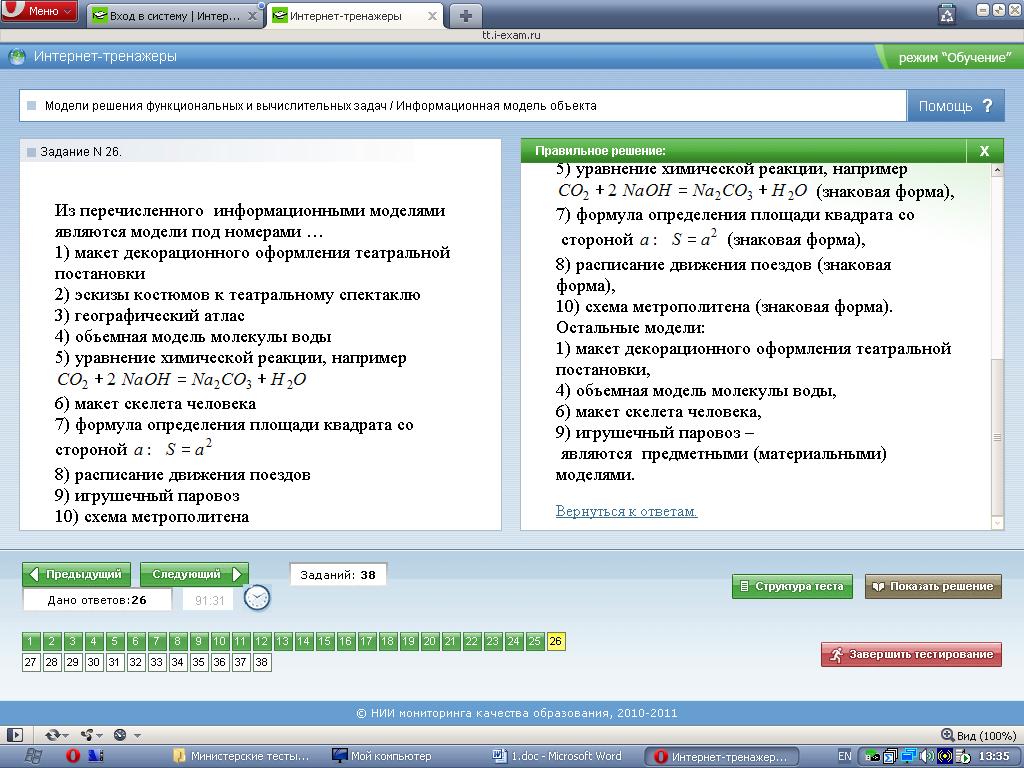Open the Opera Unite dropdown

pos(91,735)
